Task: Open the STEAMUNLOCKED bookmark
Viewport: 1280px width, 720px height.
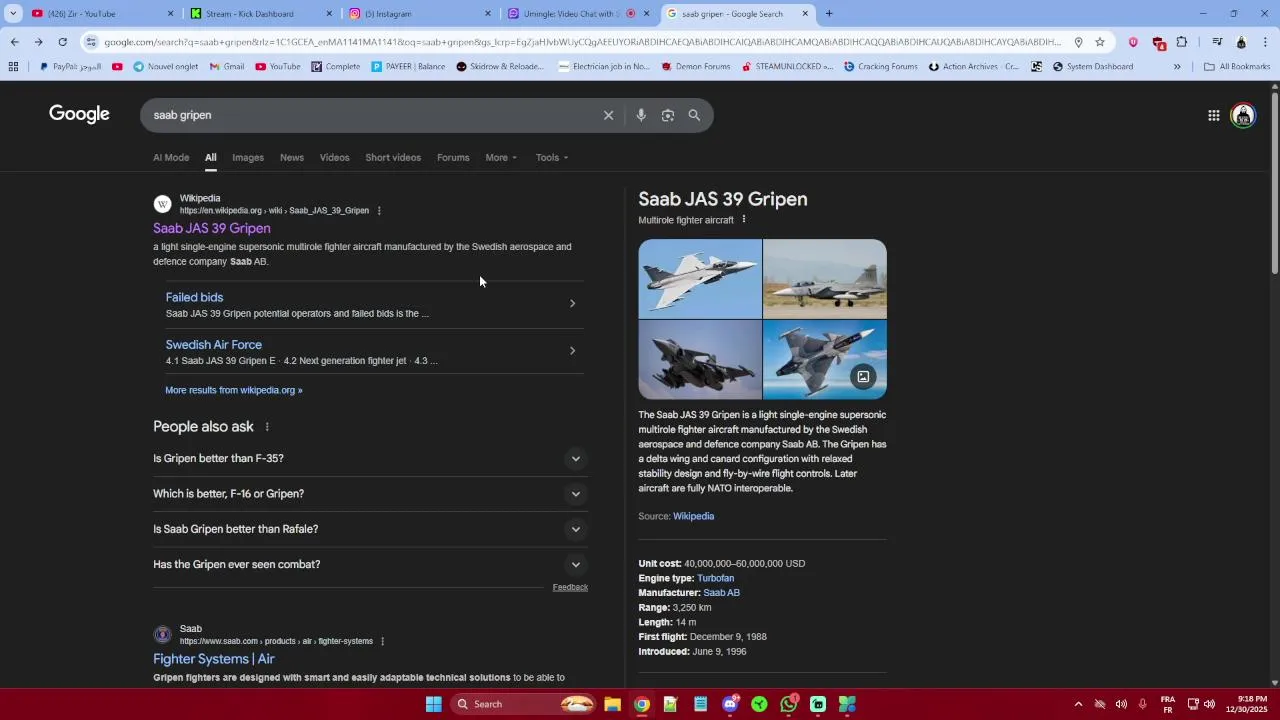Action: (x=787, y=67)
